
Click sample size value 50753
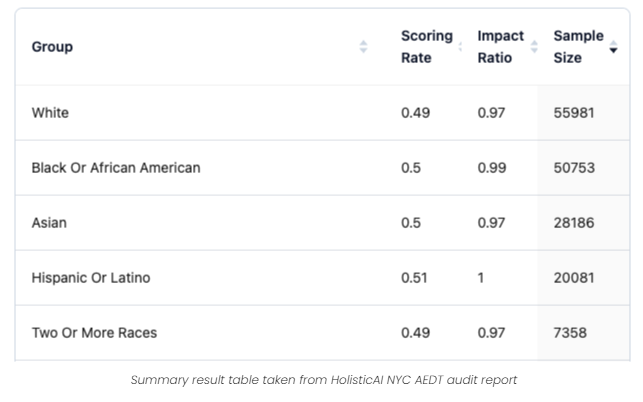point(574,168)
